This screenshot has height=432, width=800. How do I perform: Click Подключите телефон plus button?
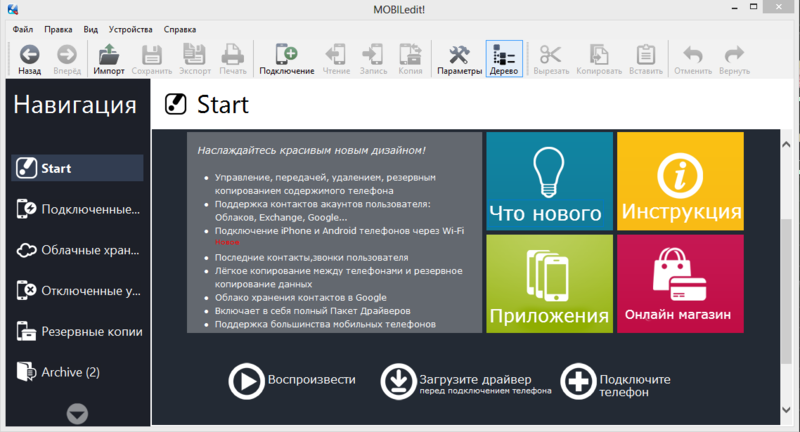578,381
